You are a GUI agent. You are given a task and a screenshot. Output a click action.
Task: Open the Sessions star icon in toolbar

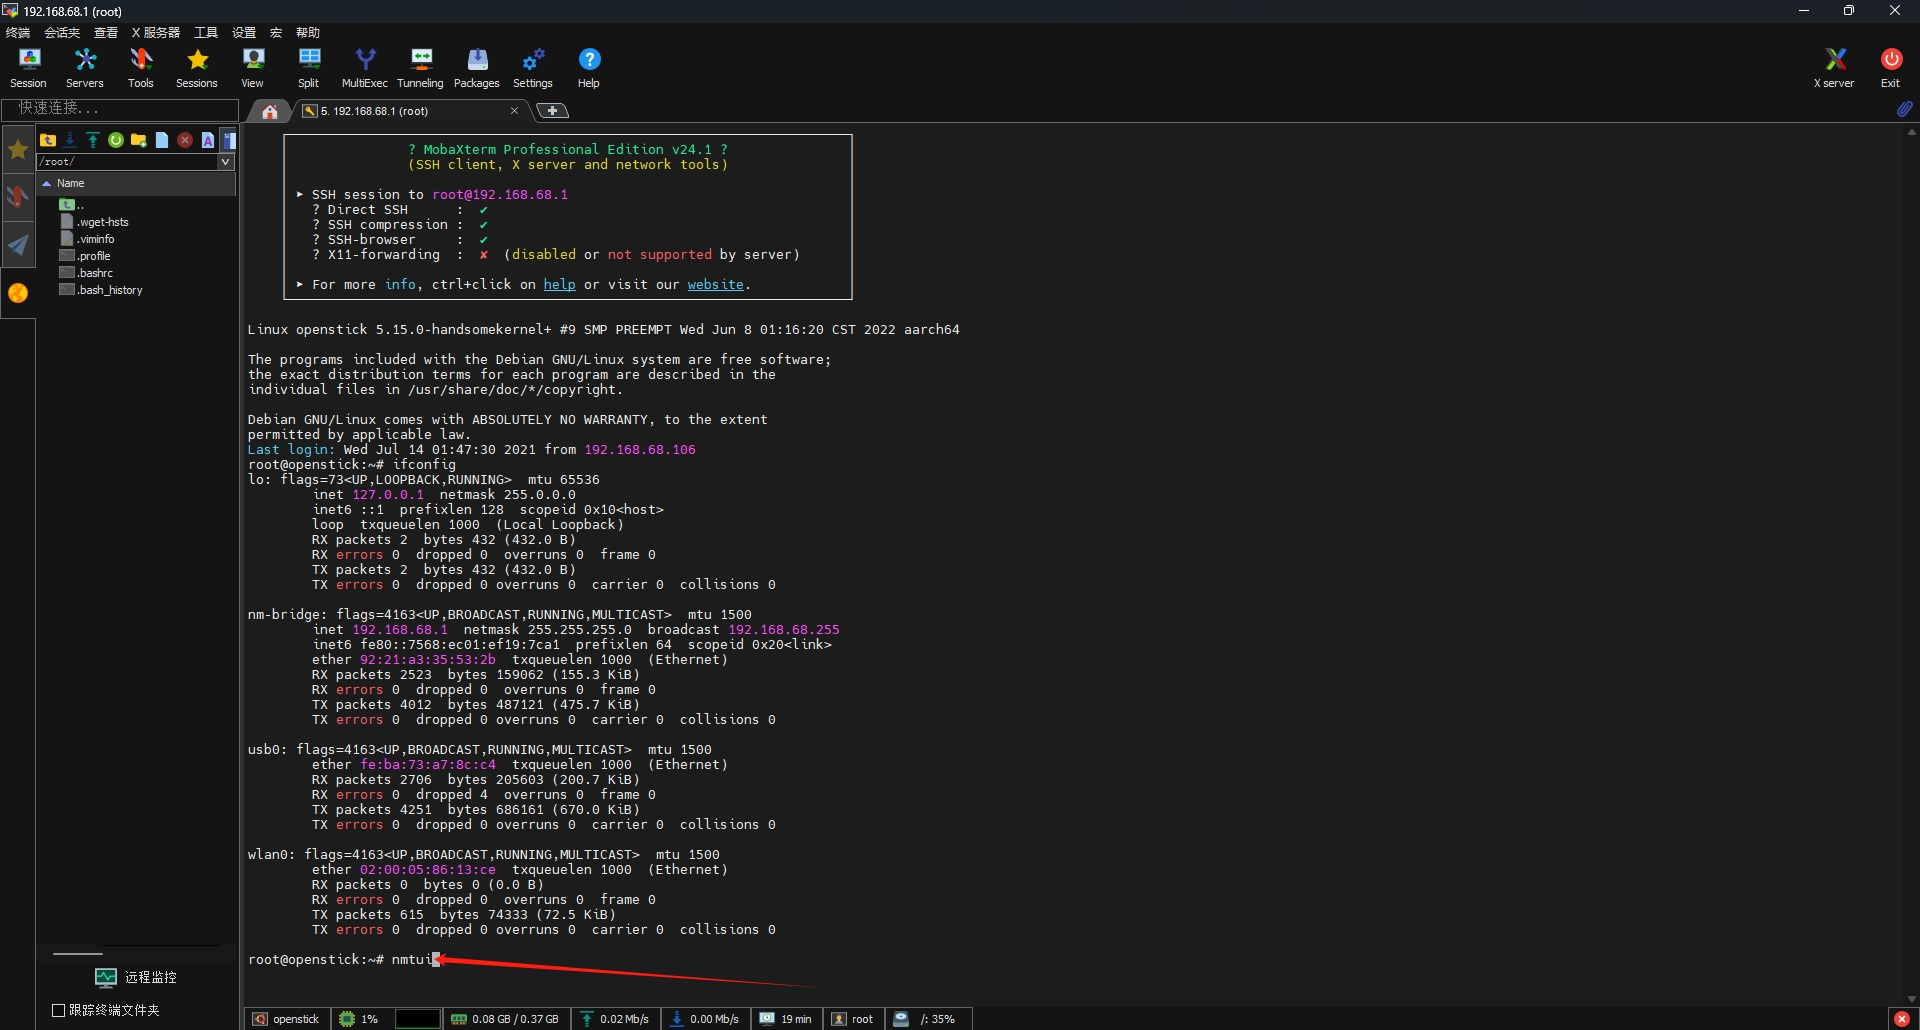(x=197, y=68)
